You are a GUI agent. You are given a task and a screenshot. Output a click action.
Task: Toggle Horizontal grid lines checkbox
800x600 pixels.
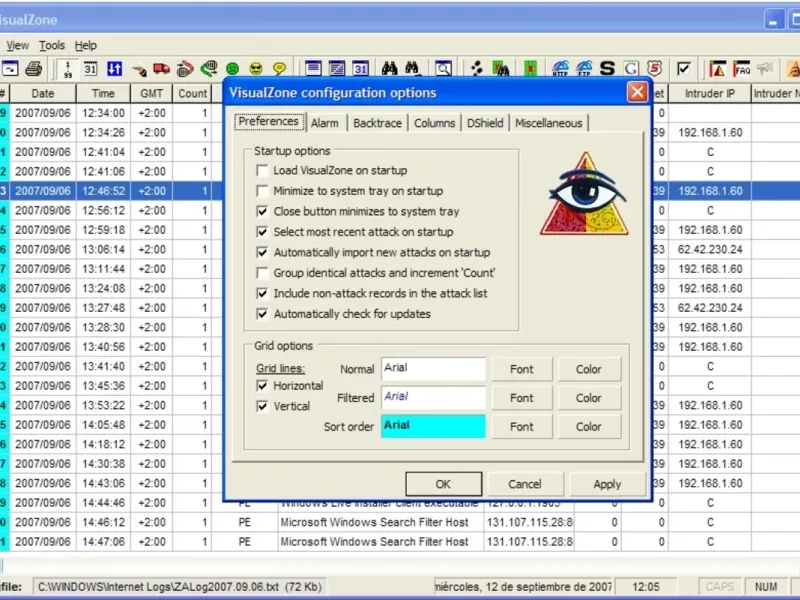262,386
